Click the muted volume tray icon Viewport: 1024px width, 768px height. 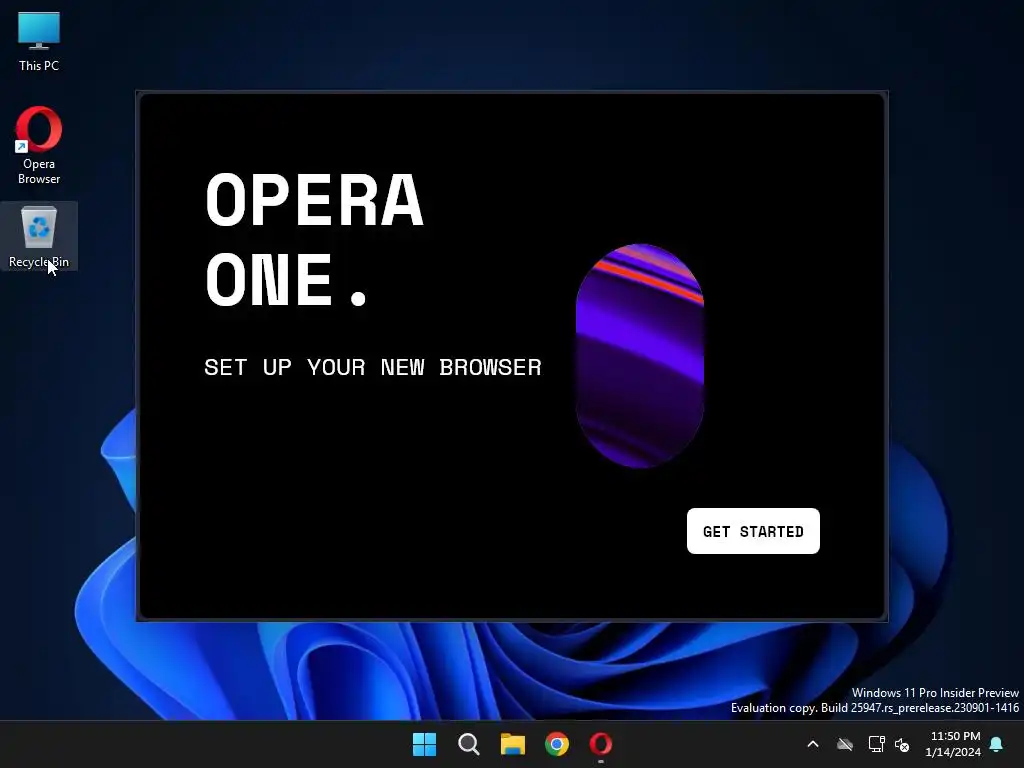902,744
